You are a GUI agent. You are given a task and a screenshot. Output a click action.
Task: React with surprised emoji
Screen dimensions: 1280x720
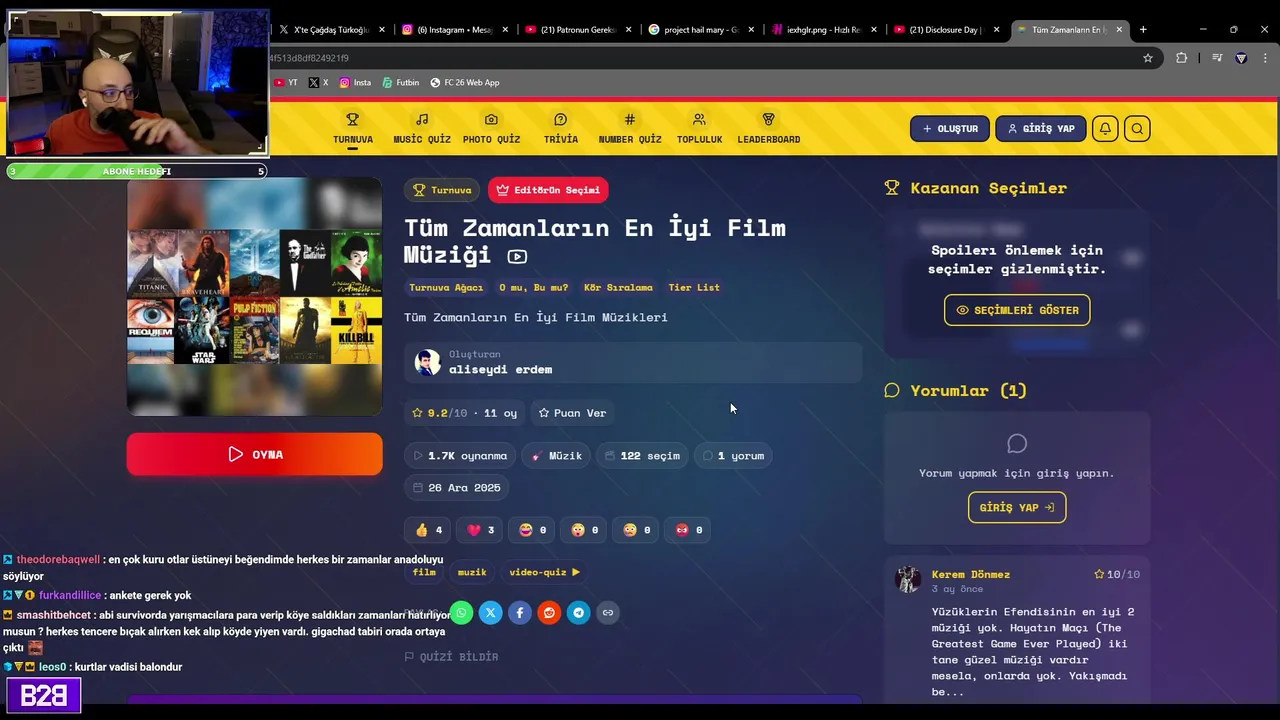[584, 530]
